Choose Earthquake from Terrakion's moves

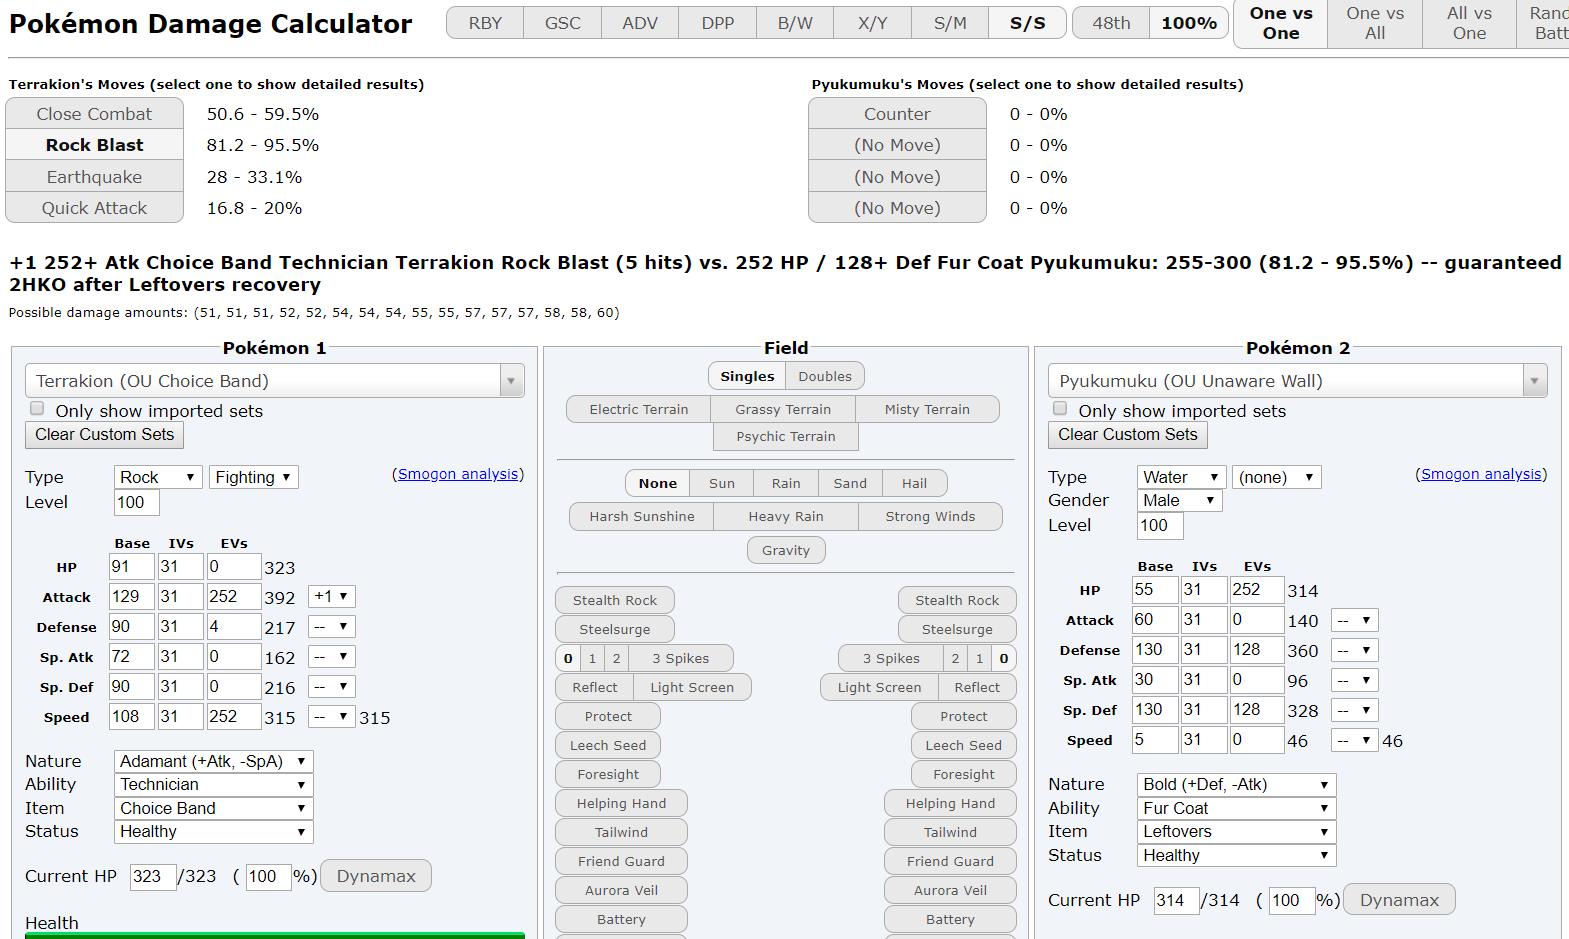(94, 177)
